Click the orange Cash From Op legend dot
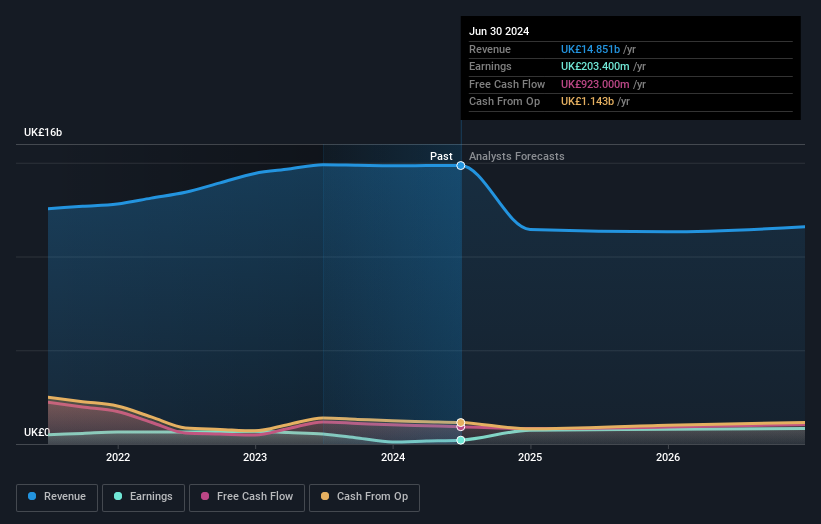The width and height of the screenshot is (821, 524). pyautogui.click(x=325, y=496)
